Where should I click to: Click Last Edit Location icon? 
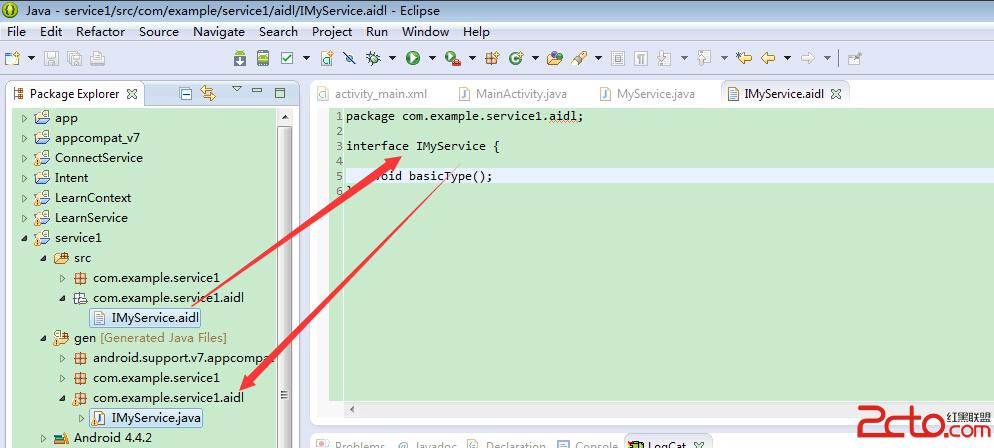[744, 58]
